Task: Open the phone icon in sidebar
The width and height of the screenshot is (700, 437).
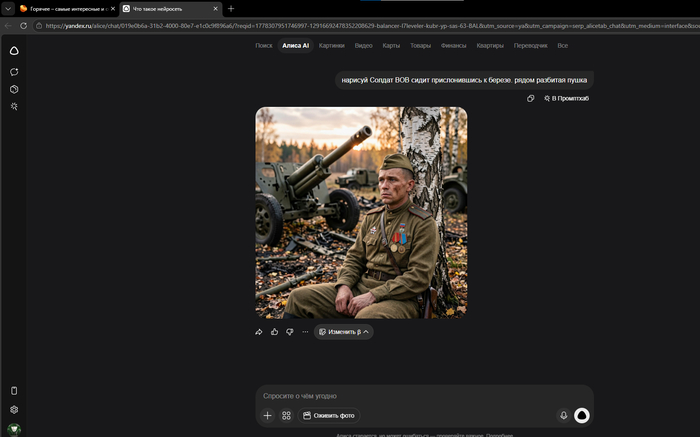Action: point(14,391)
